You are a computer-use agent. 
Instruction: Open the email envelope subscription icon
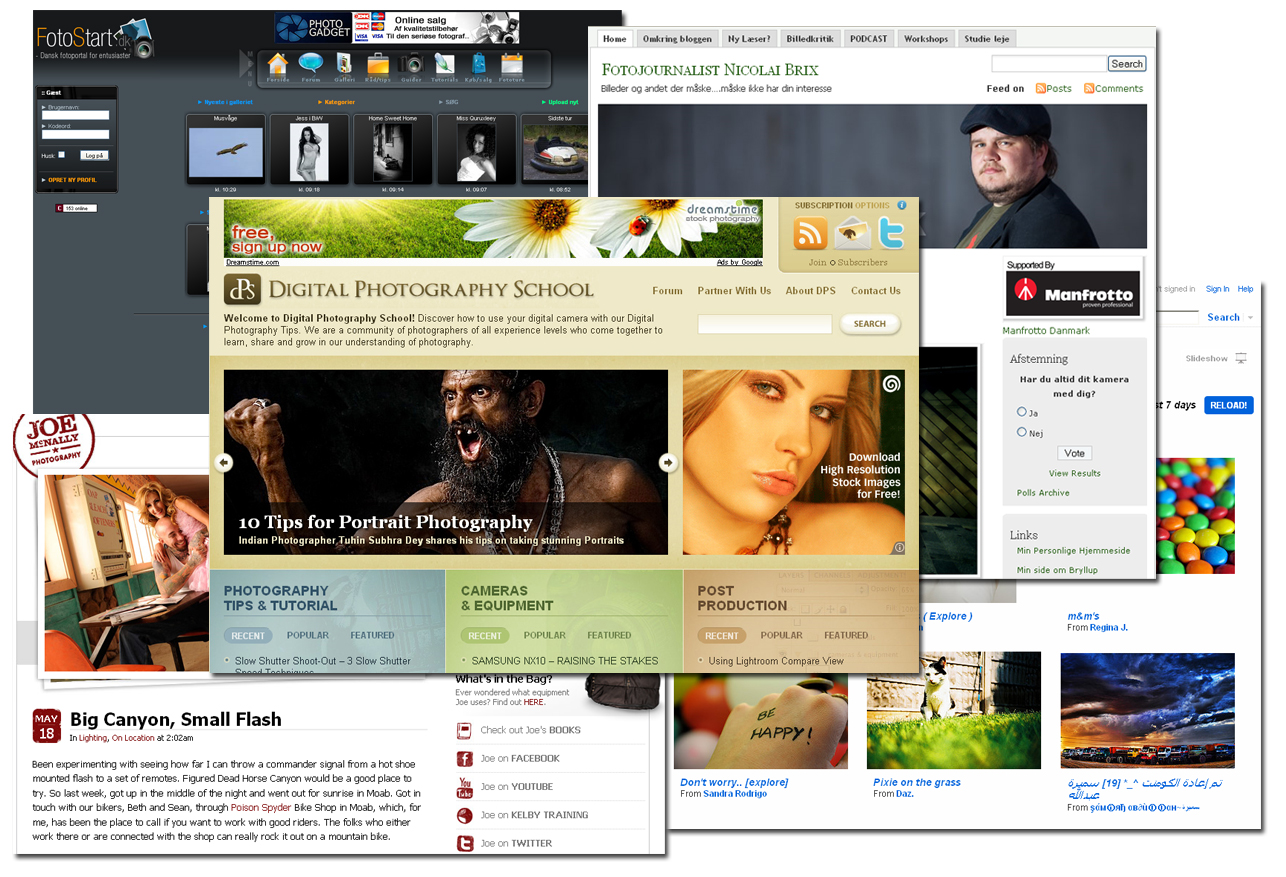pos(852,232)
